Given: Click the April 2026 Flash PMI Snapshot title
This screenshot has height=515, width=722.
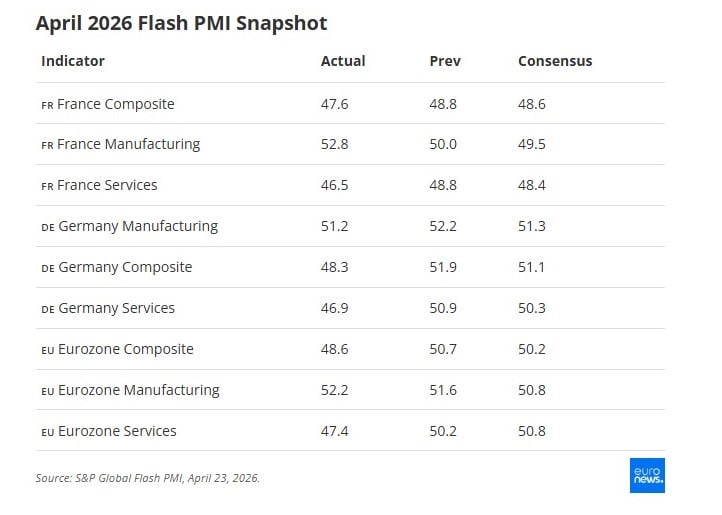Looking at the screenshot, I should (181, 23).
